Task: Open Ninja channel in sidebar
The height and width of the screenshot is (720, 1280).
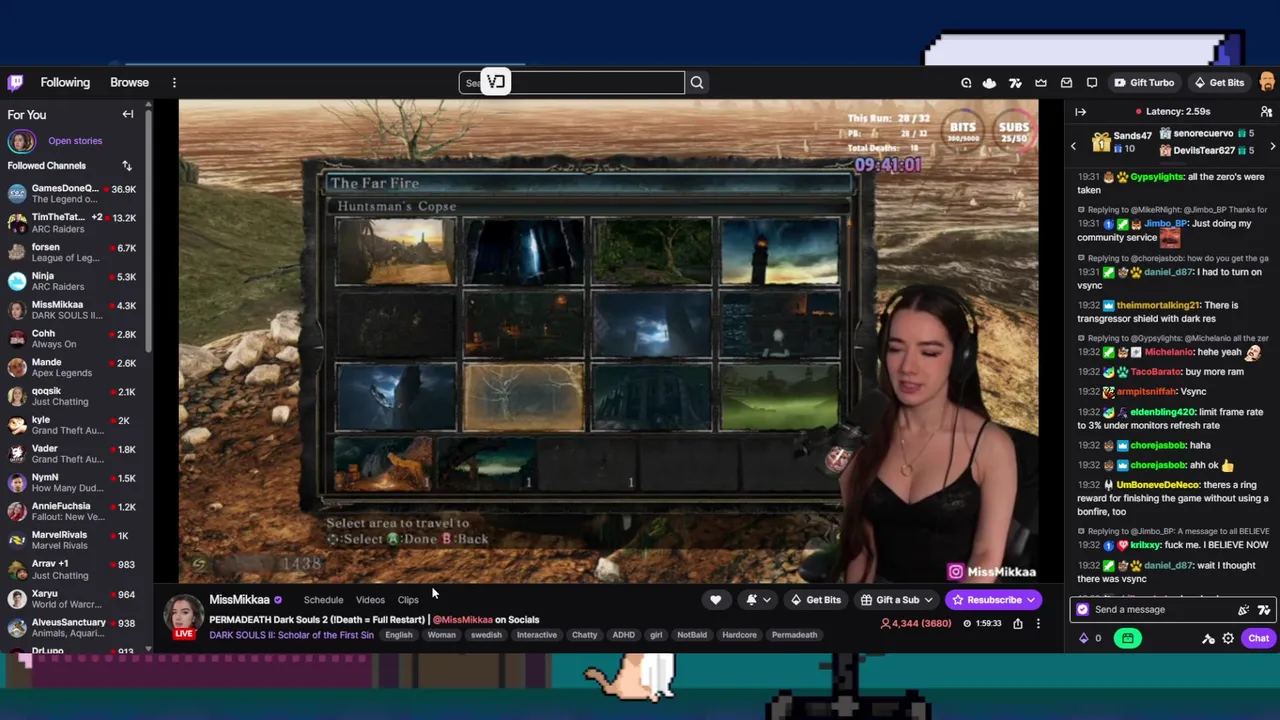Action: 75,281
